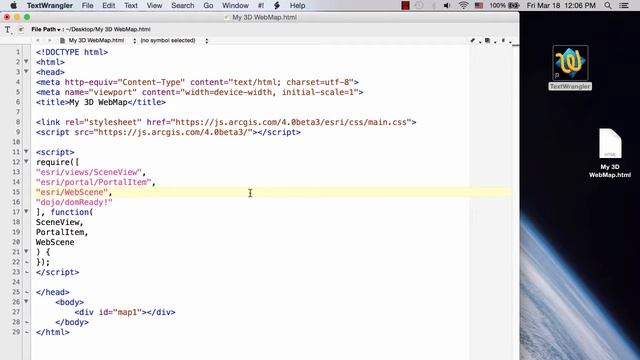Click the "esri/portal/PortalItem" string on line 14
This screenshot has height=360, width=640.
[x=93, y=182]
